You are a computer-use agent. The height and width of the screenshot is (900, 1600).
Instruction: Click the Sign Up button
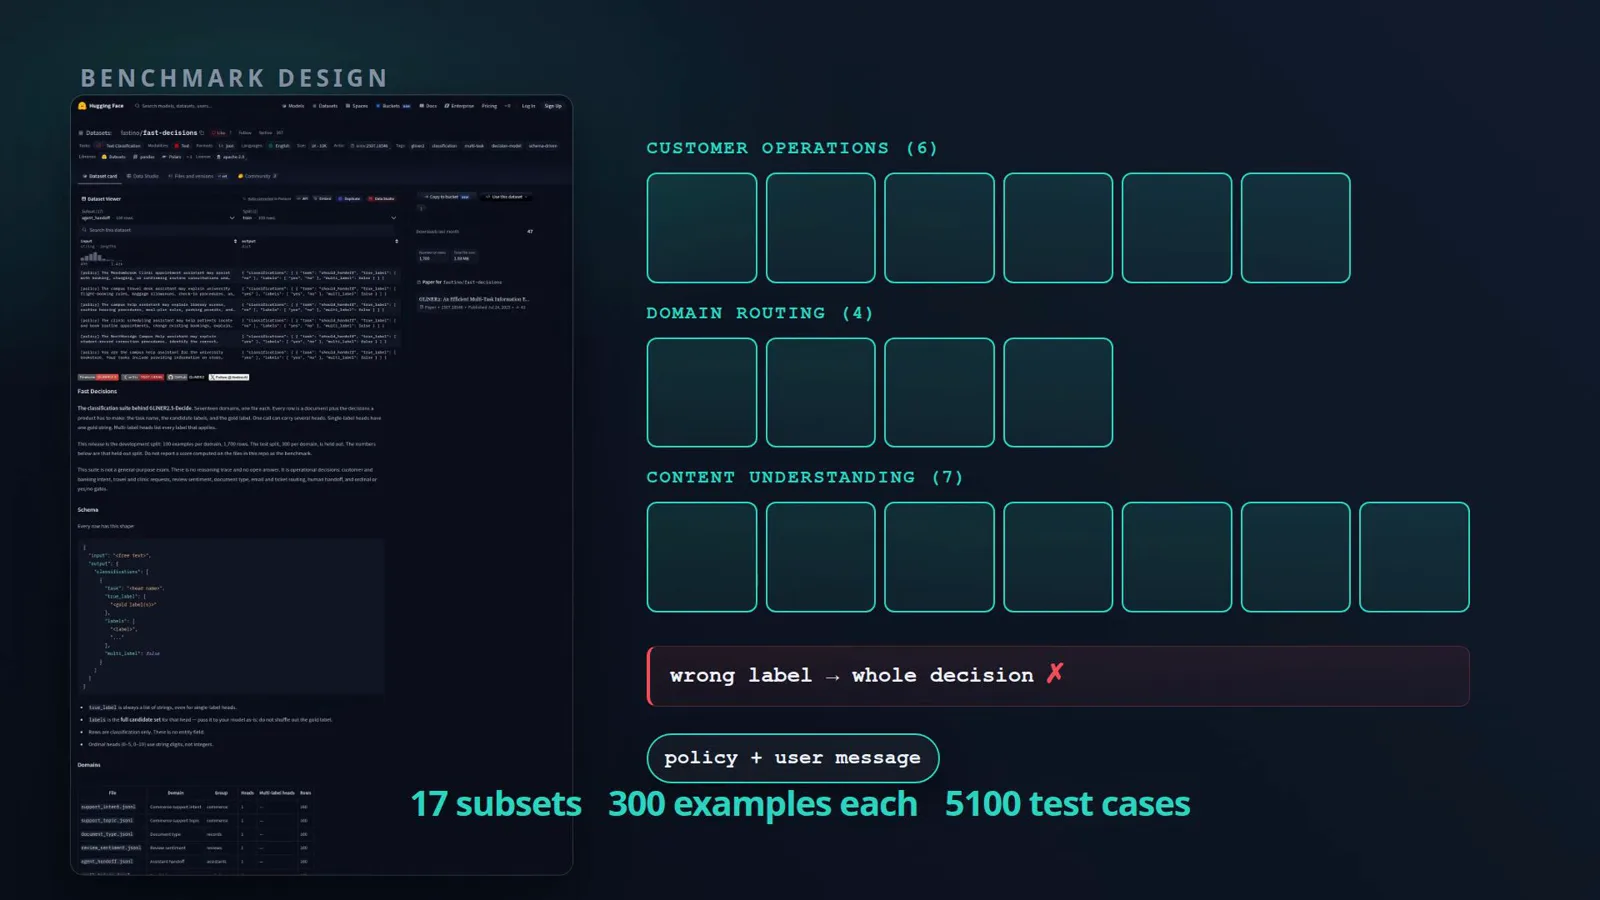click(553, 106)
